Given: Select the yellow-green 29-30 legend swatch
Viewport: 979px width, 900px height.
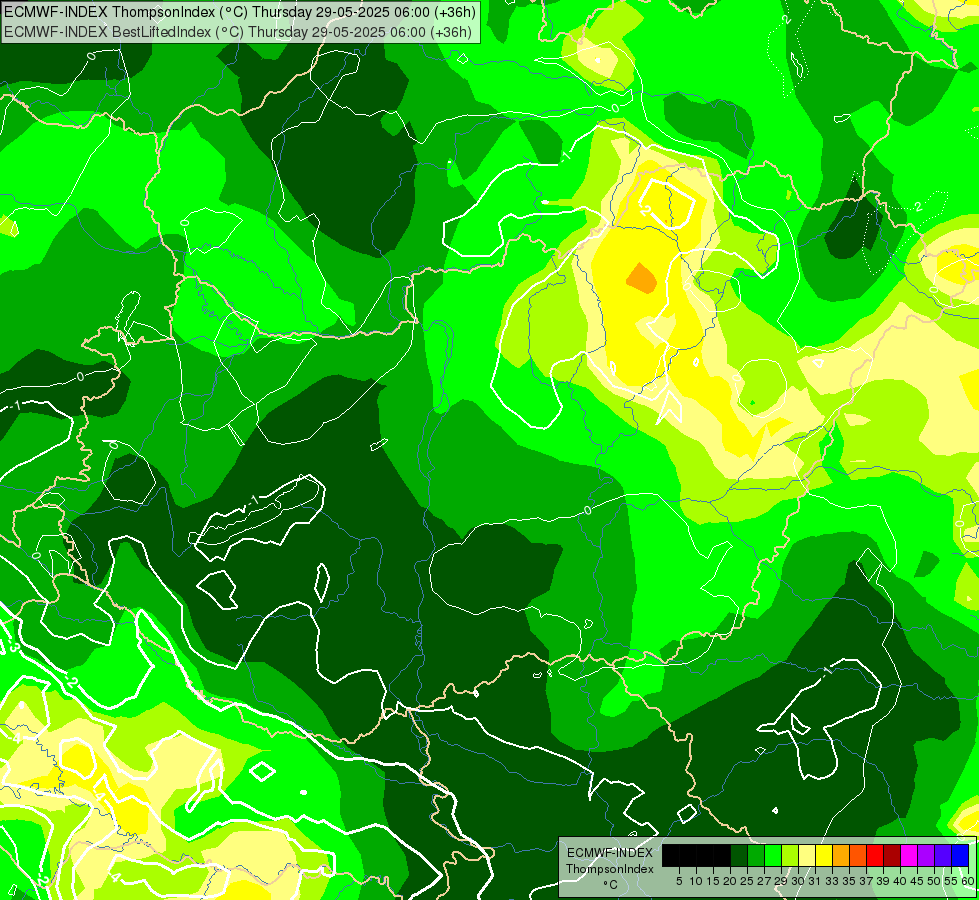Looking at the screenshot, I should [790, 855].
